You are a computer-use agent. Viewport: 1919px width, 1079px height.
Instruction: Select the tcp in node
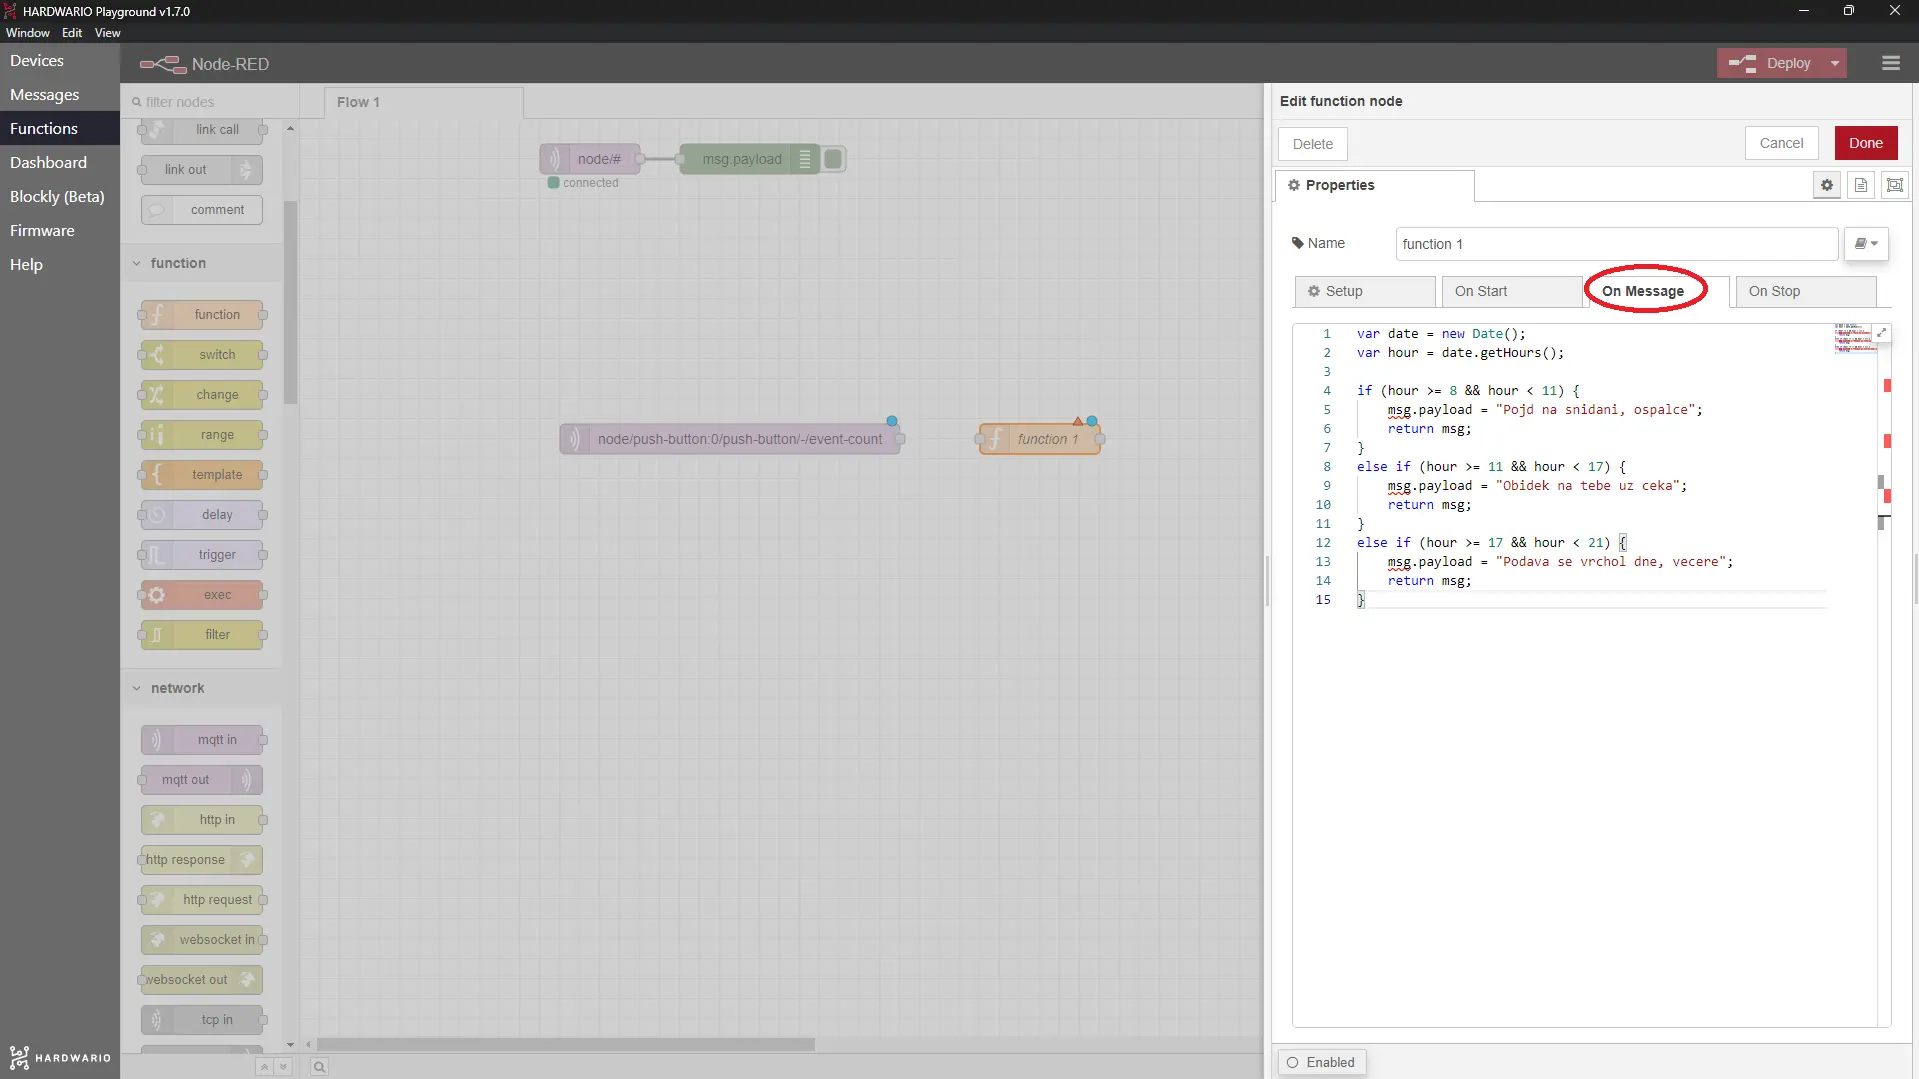(x=202, y=1020)
